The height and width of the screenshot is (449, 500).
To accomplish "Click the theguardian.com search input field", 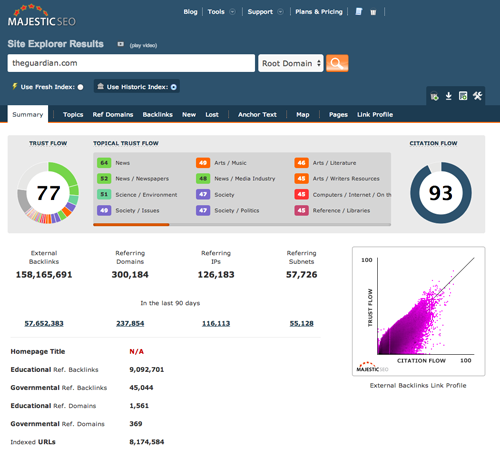I will pos(131,63).
